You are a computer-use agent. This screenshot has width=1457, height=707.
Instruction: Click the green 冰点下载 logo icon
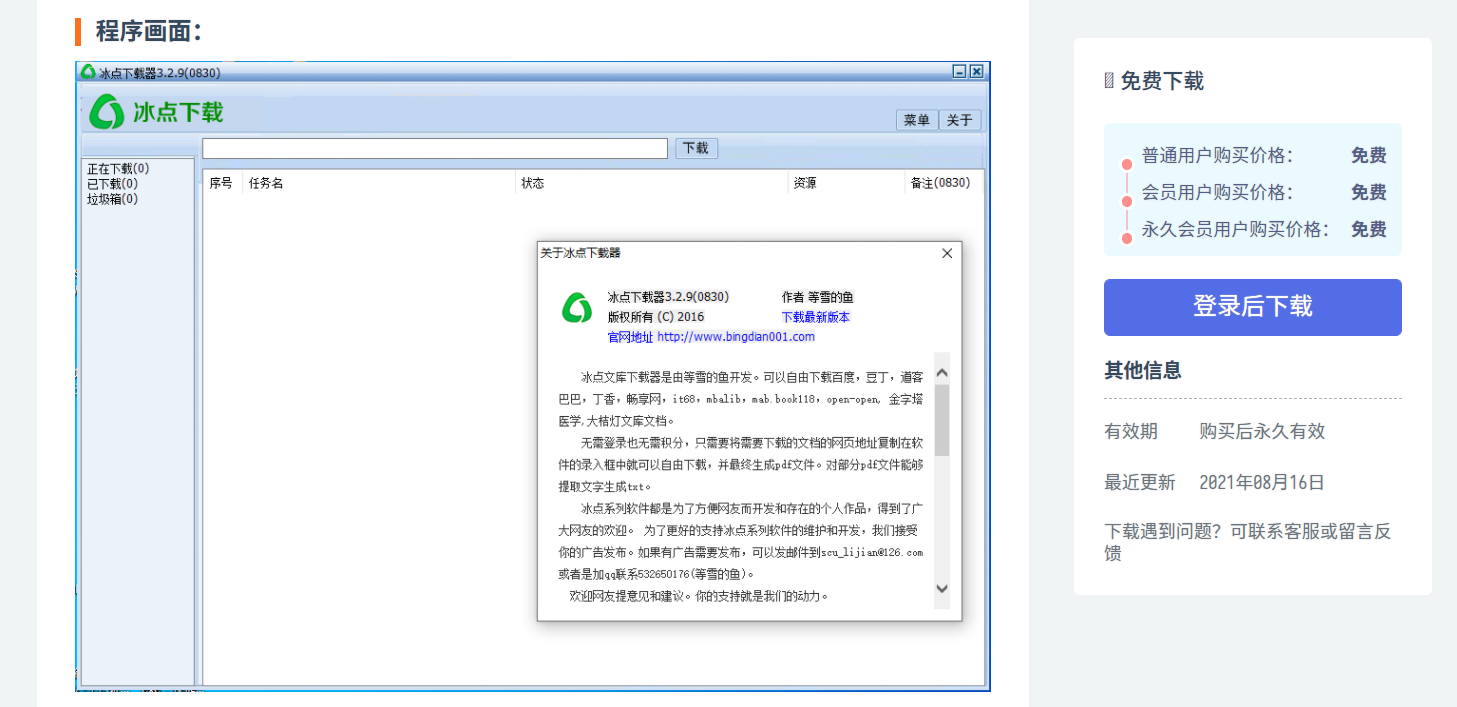pyautogui.click(x=106, y=112)
